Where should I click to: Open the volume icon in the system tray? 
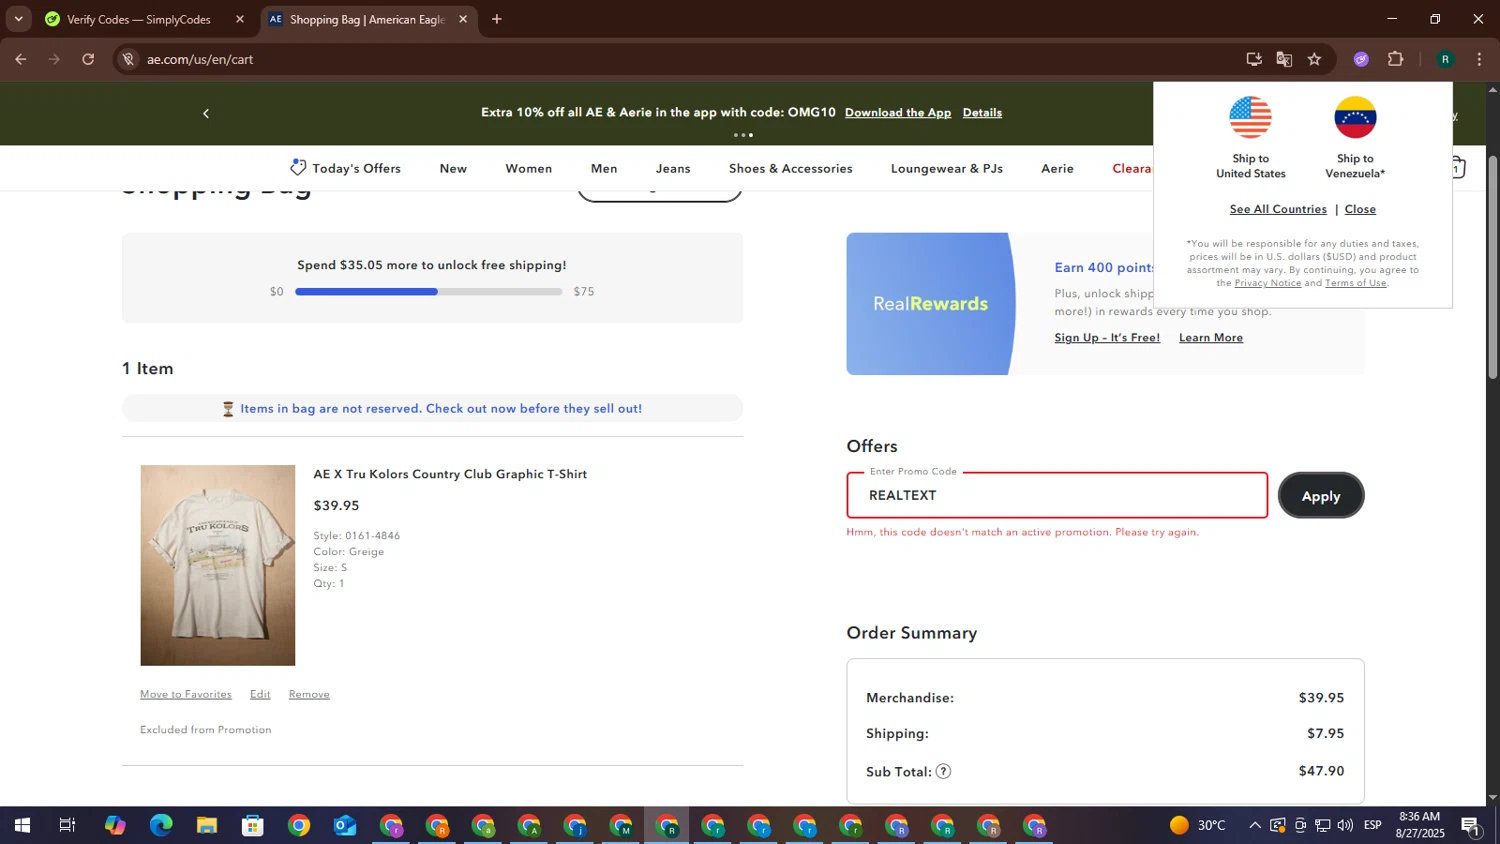pyautogui.click(x=1345, y=825)
